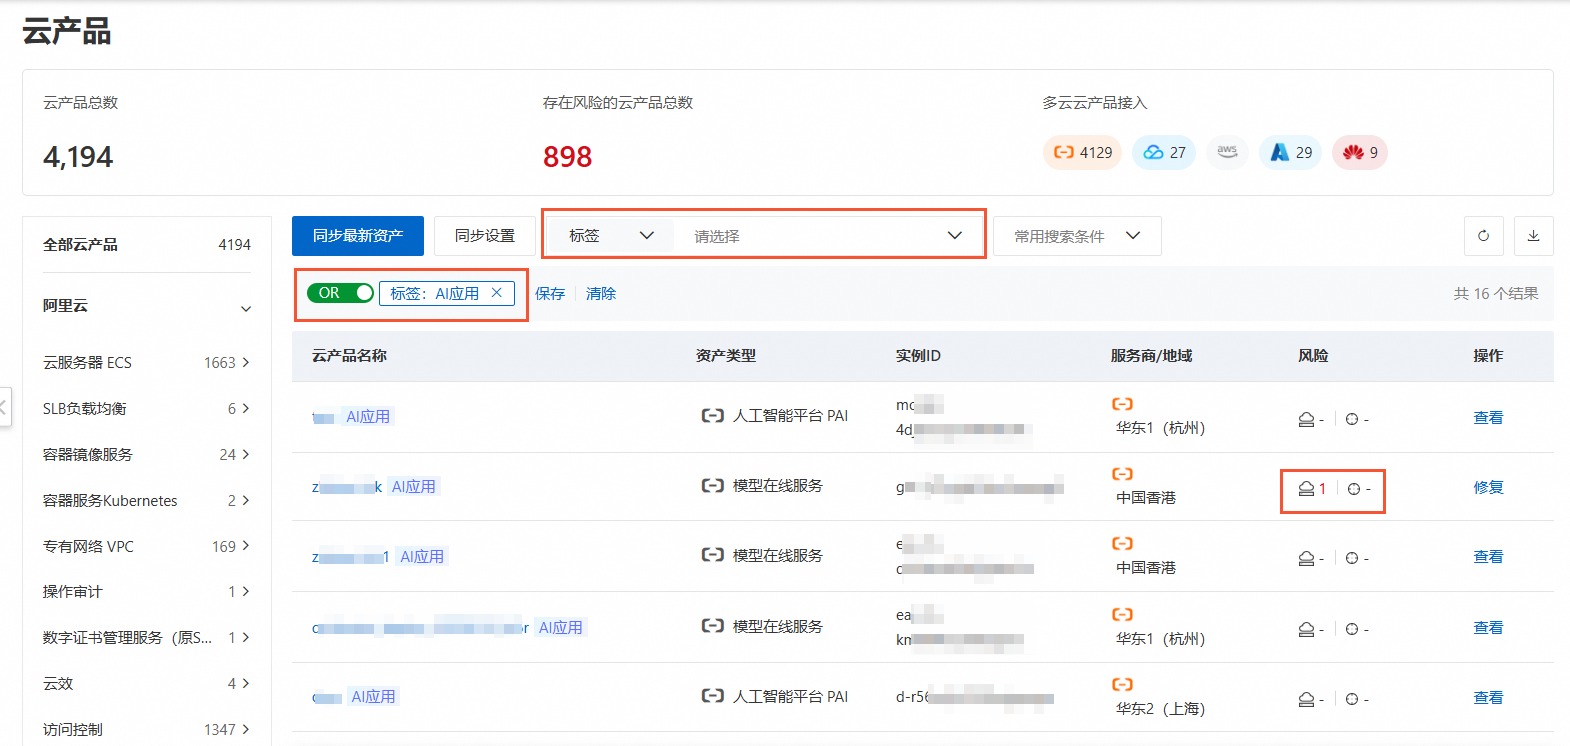Click 华东2（上海） region cell
The width and height of the screenshot is (1570, 746).
click(1160, 708)
